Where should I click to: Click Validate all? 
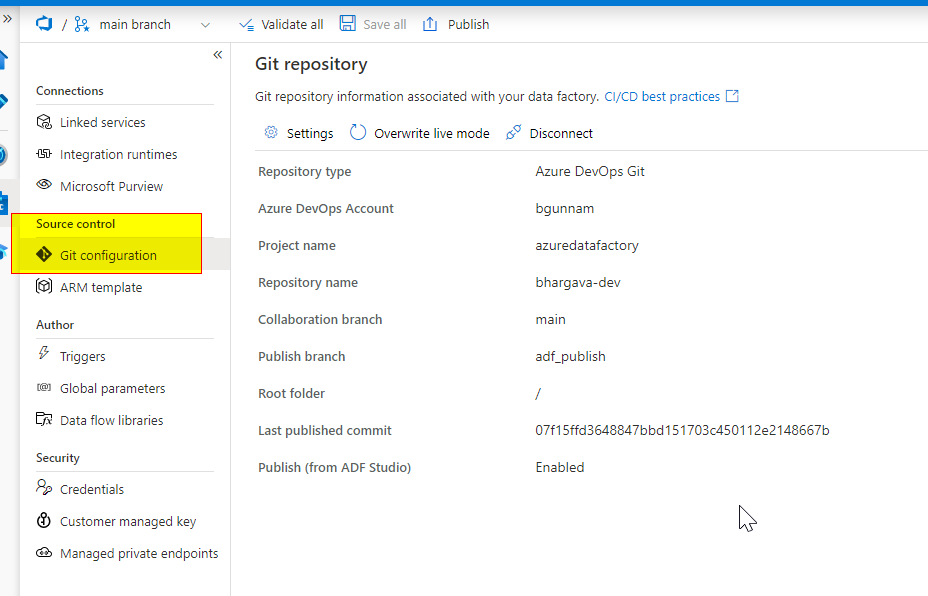(x=281, y=24)
